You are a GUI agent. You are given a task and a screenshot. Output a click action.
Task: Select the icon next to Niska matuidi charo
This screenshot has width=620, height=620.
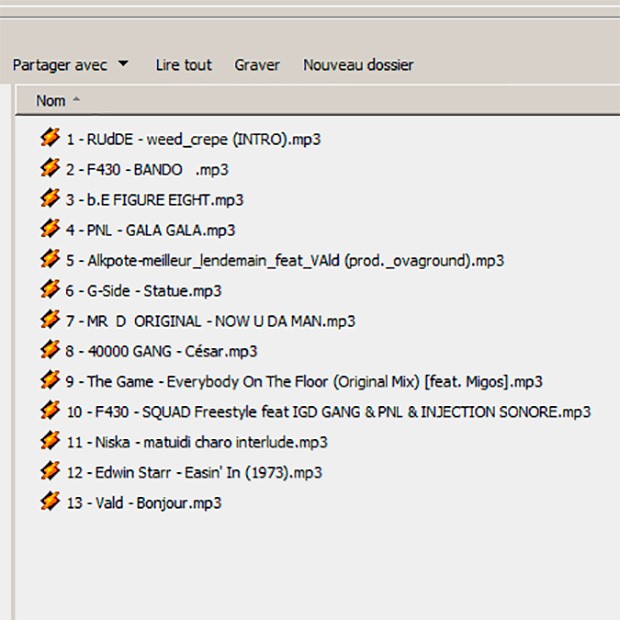click(50, 441)
